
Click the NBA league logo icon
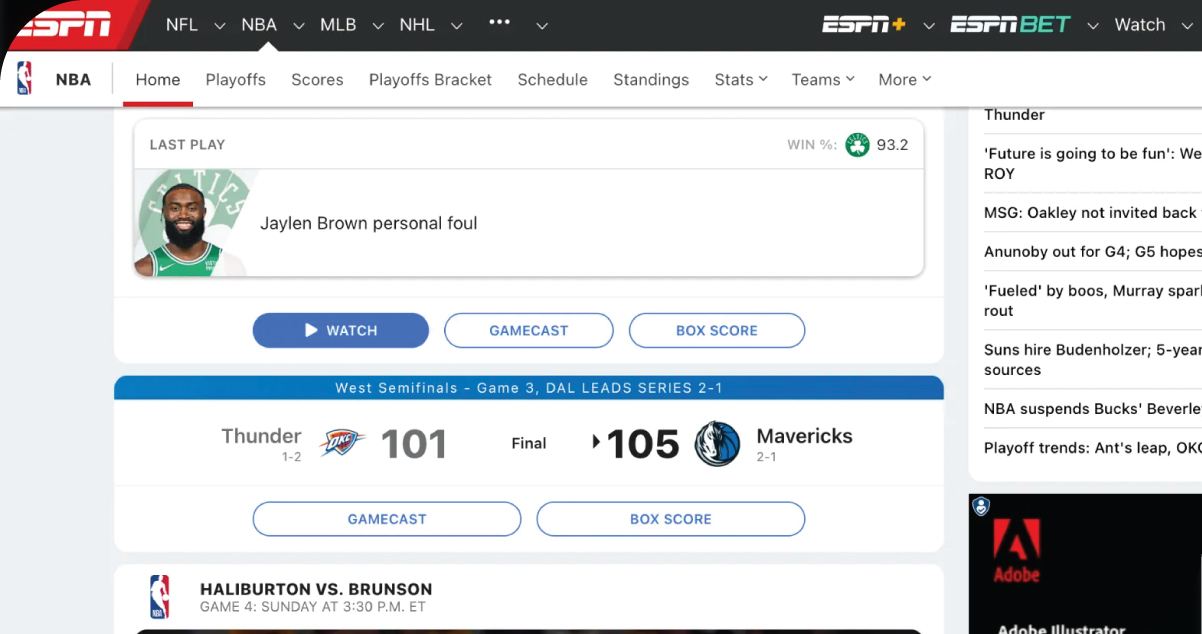click(24, 79)
